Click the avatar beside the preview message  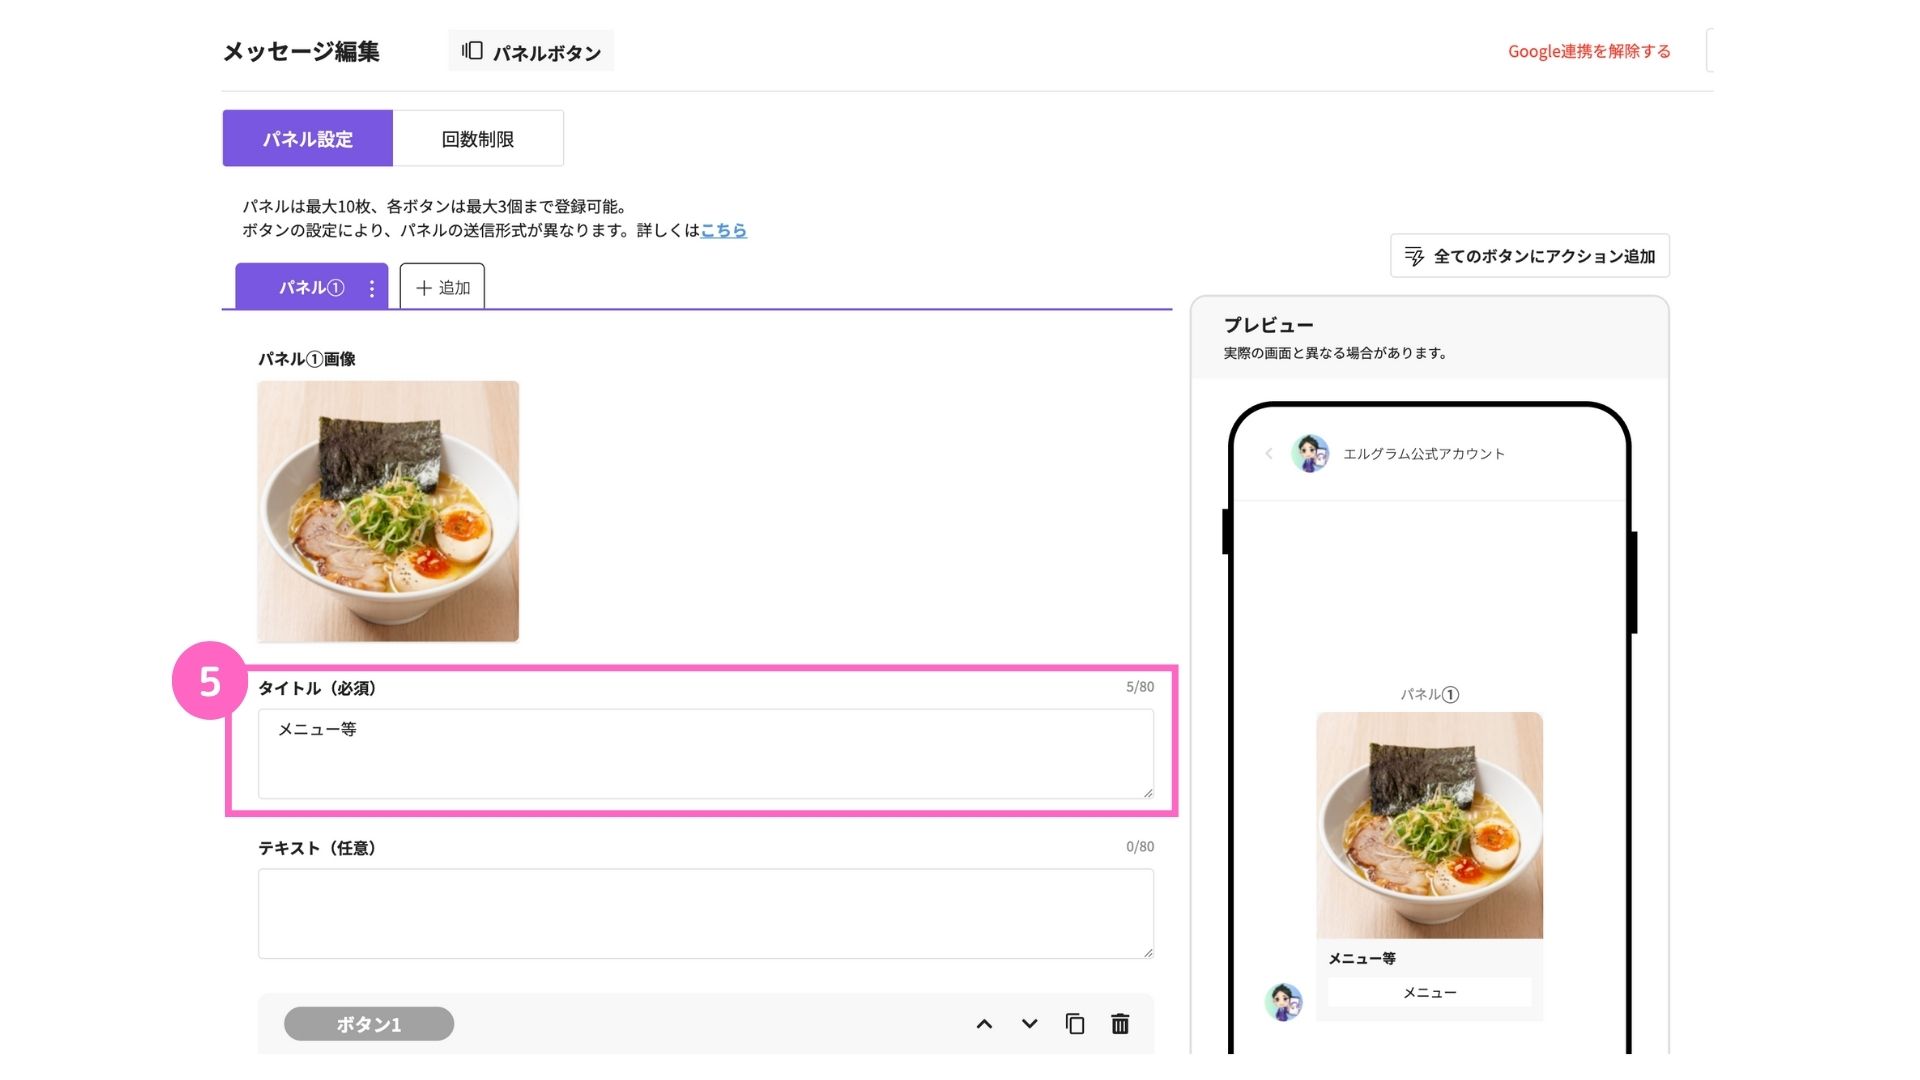[x=1284, y=1001]
